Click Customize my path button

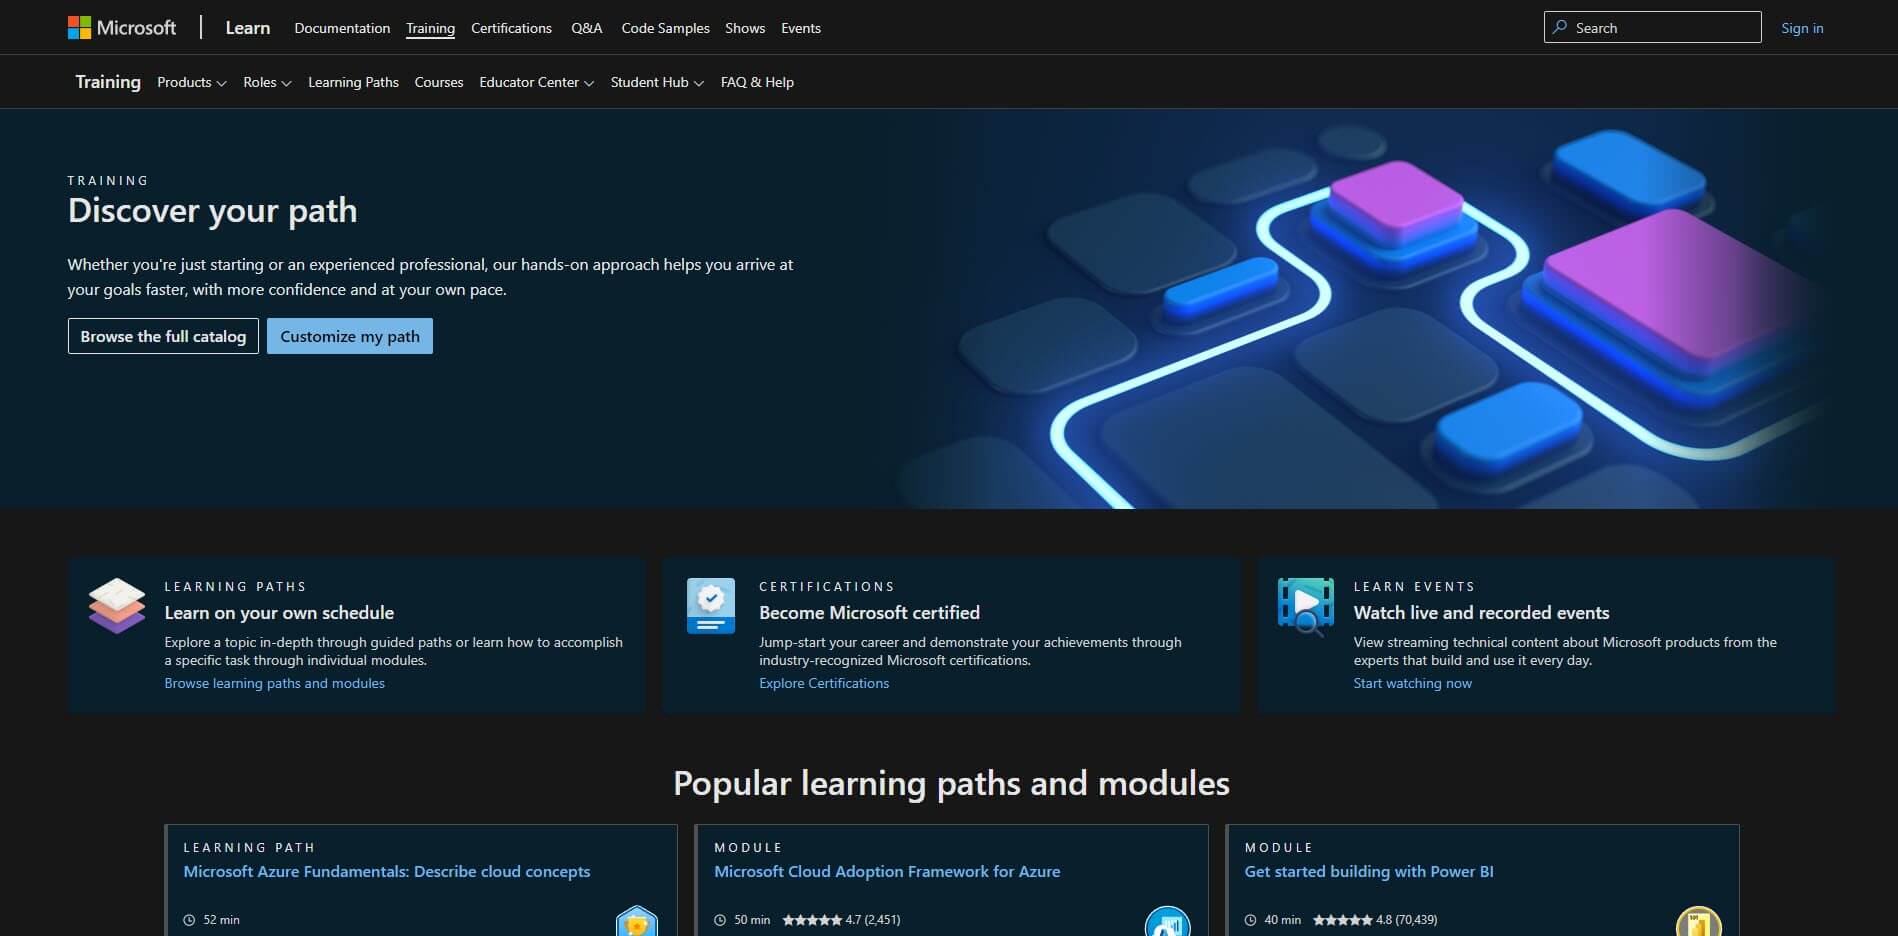[x=350, y=336]
